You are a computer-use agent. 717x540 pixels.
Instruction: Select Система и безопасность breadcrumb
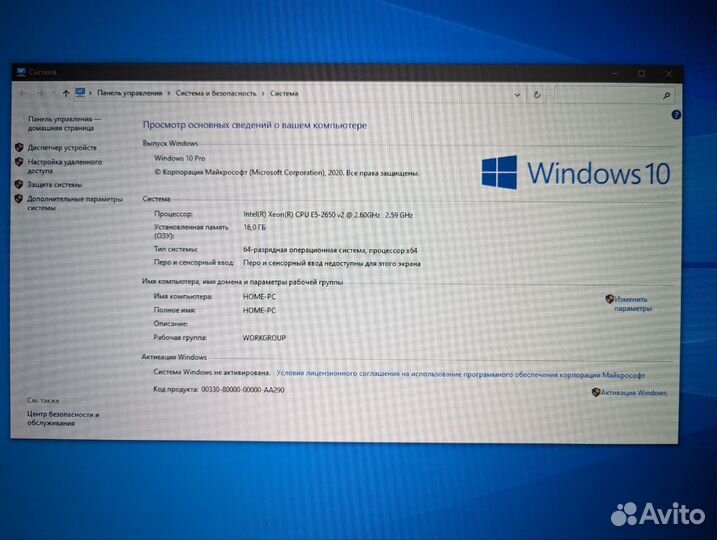(216, 93)
